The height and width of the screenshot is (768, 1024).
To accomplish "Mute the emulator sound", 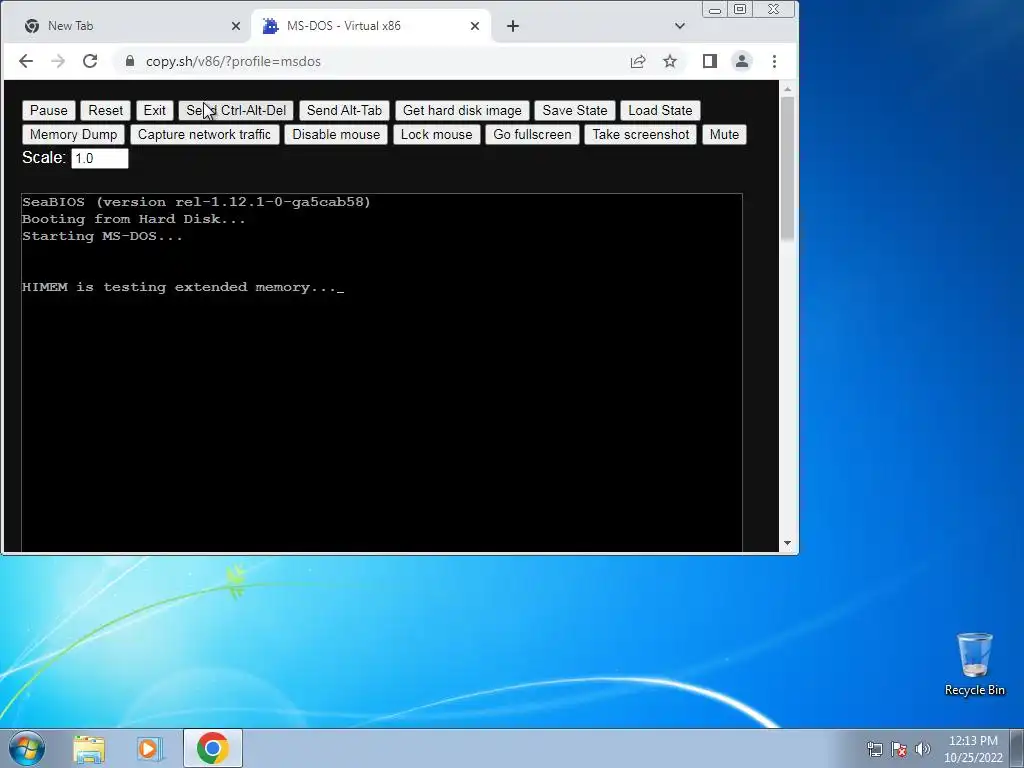I will point(724,135).
